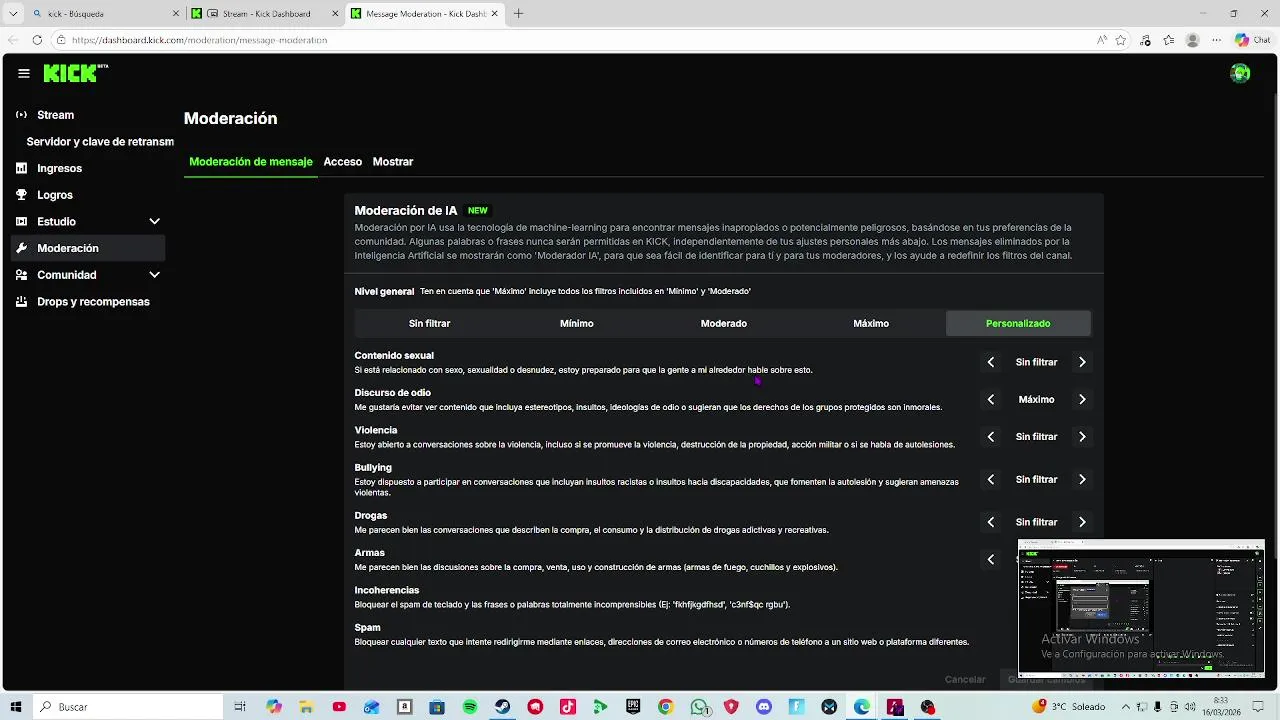
Task: Open browser Settings and more menu
Action: [1215, 40]
